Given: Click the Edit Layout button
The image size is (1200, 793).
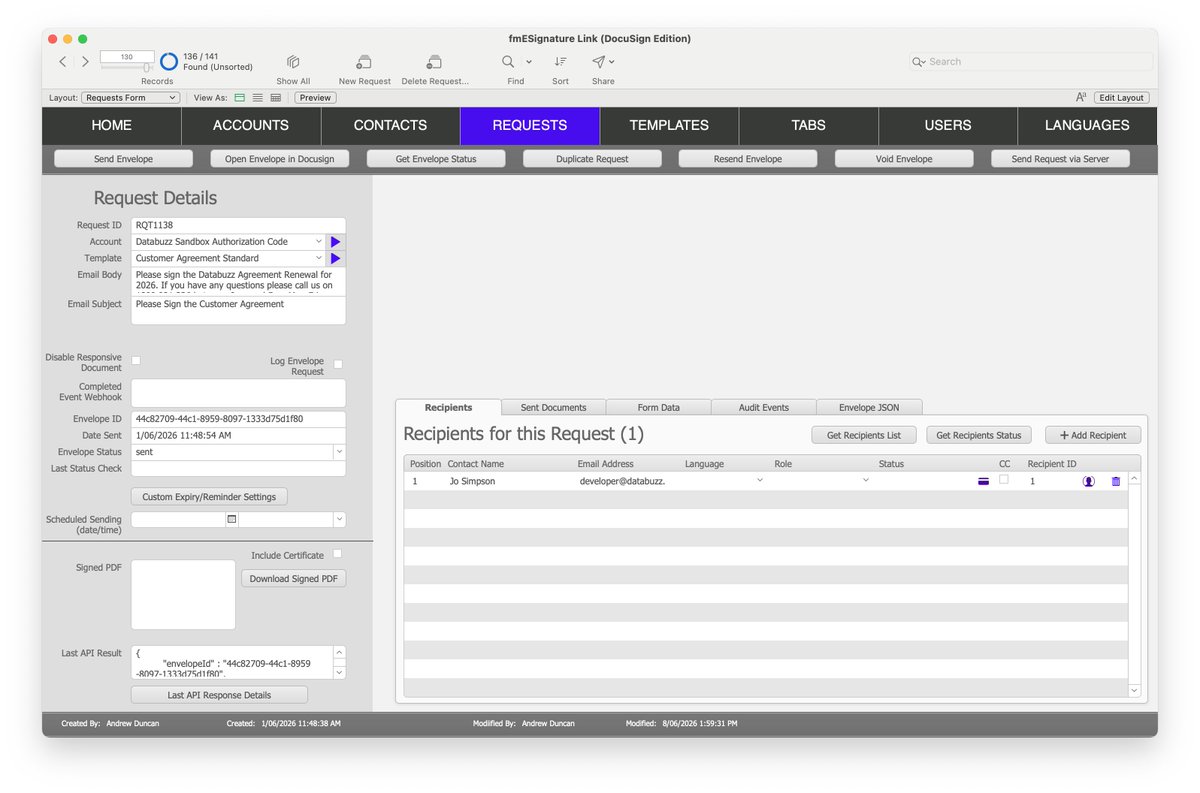Looking at the screenshot, I should tap(1122, 98).
